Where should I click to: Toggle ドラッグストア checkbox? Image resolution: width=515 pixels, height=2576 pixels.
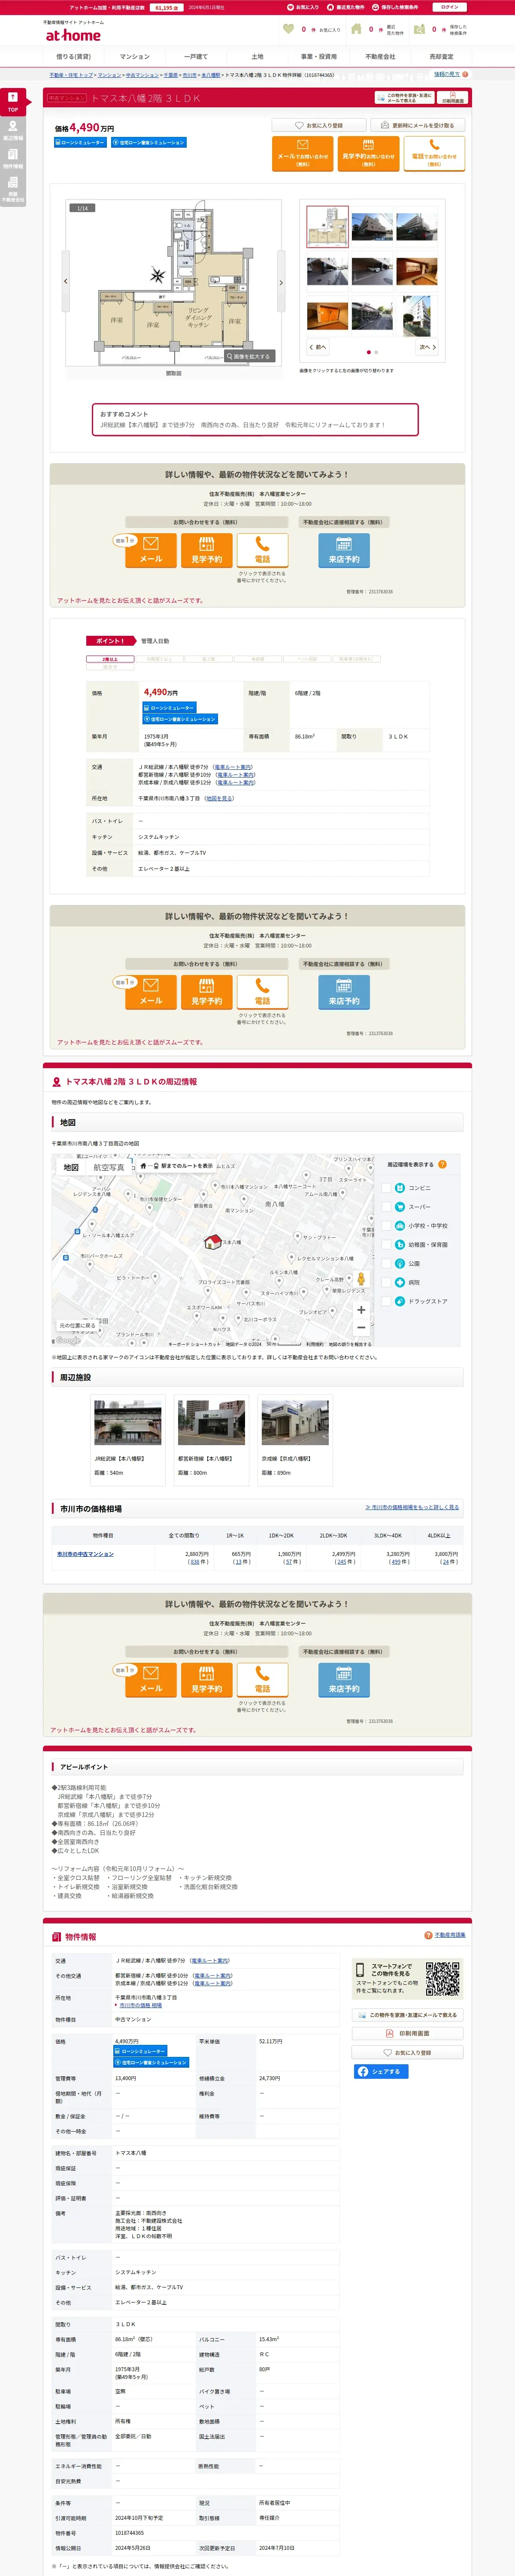(386, 1301)
